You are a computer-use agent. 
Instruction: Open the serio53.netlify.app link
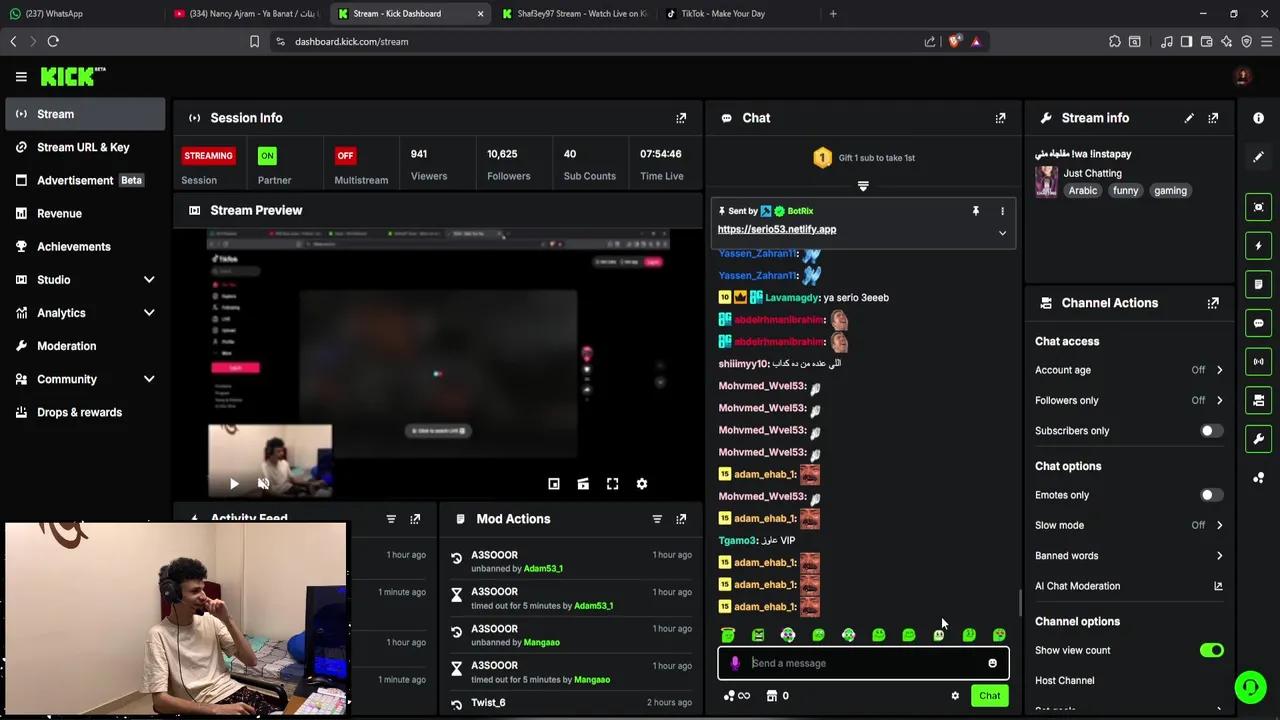coord(777,229)
